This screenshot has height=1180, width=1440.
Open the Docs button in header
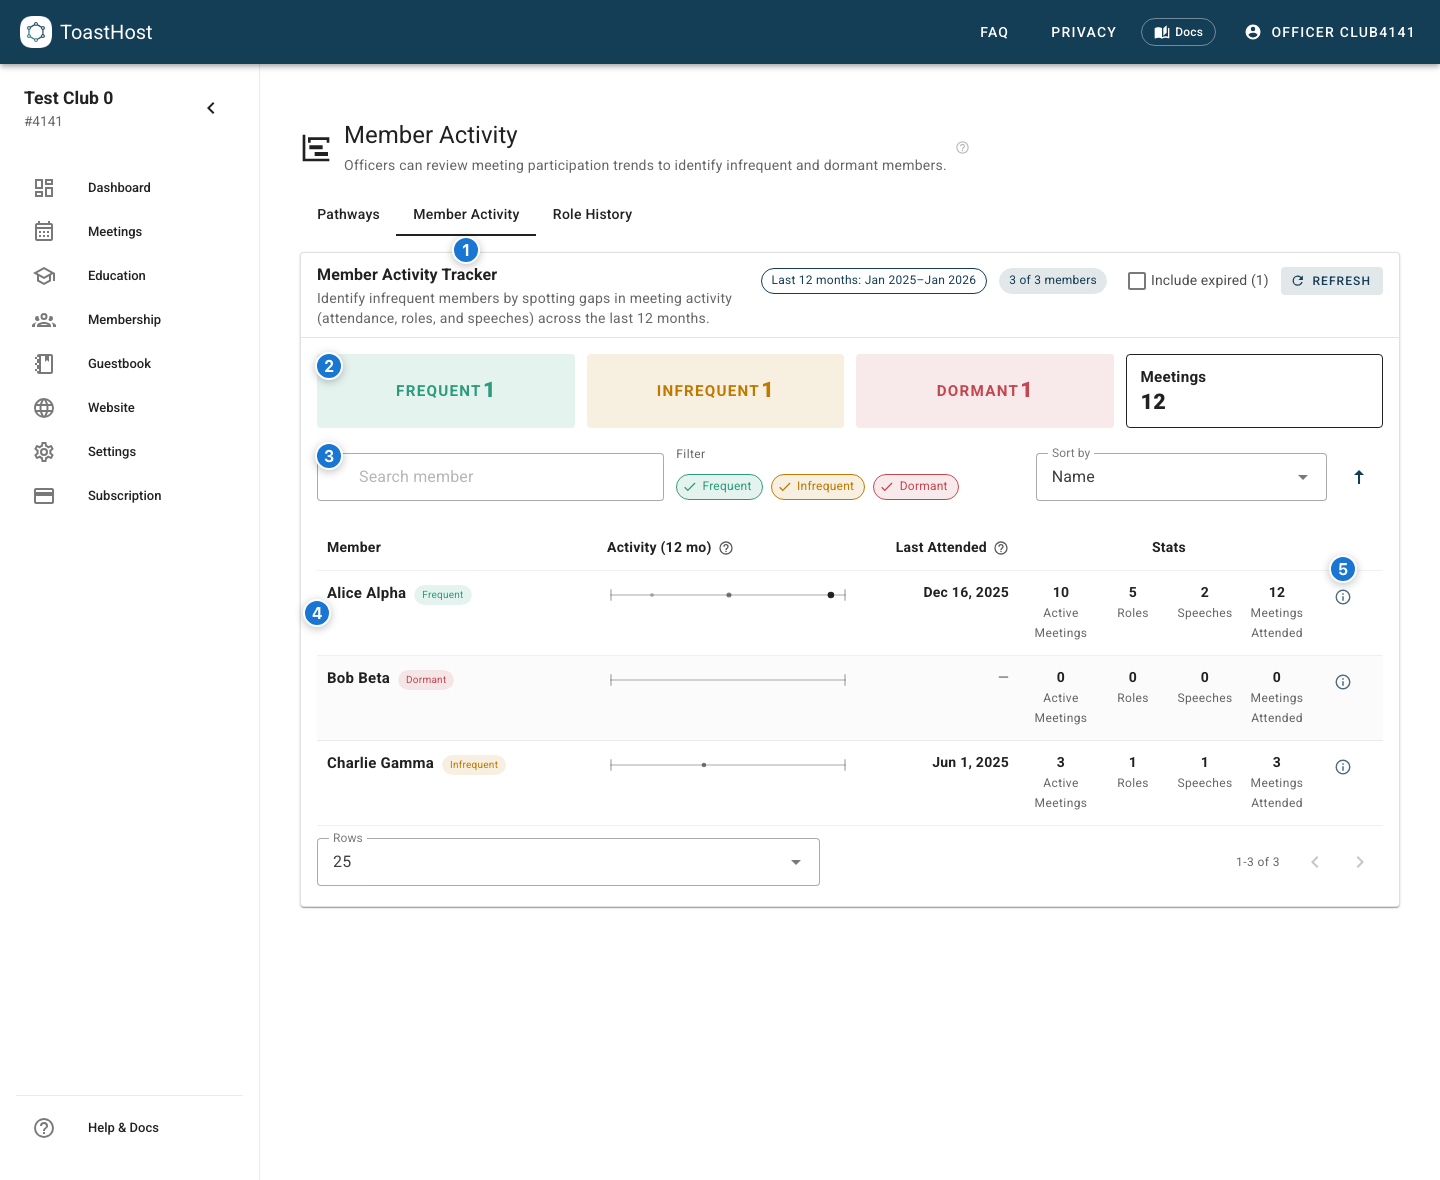click(x=1178, y=32)
